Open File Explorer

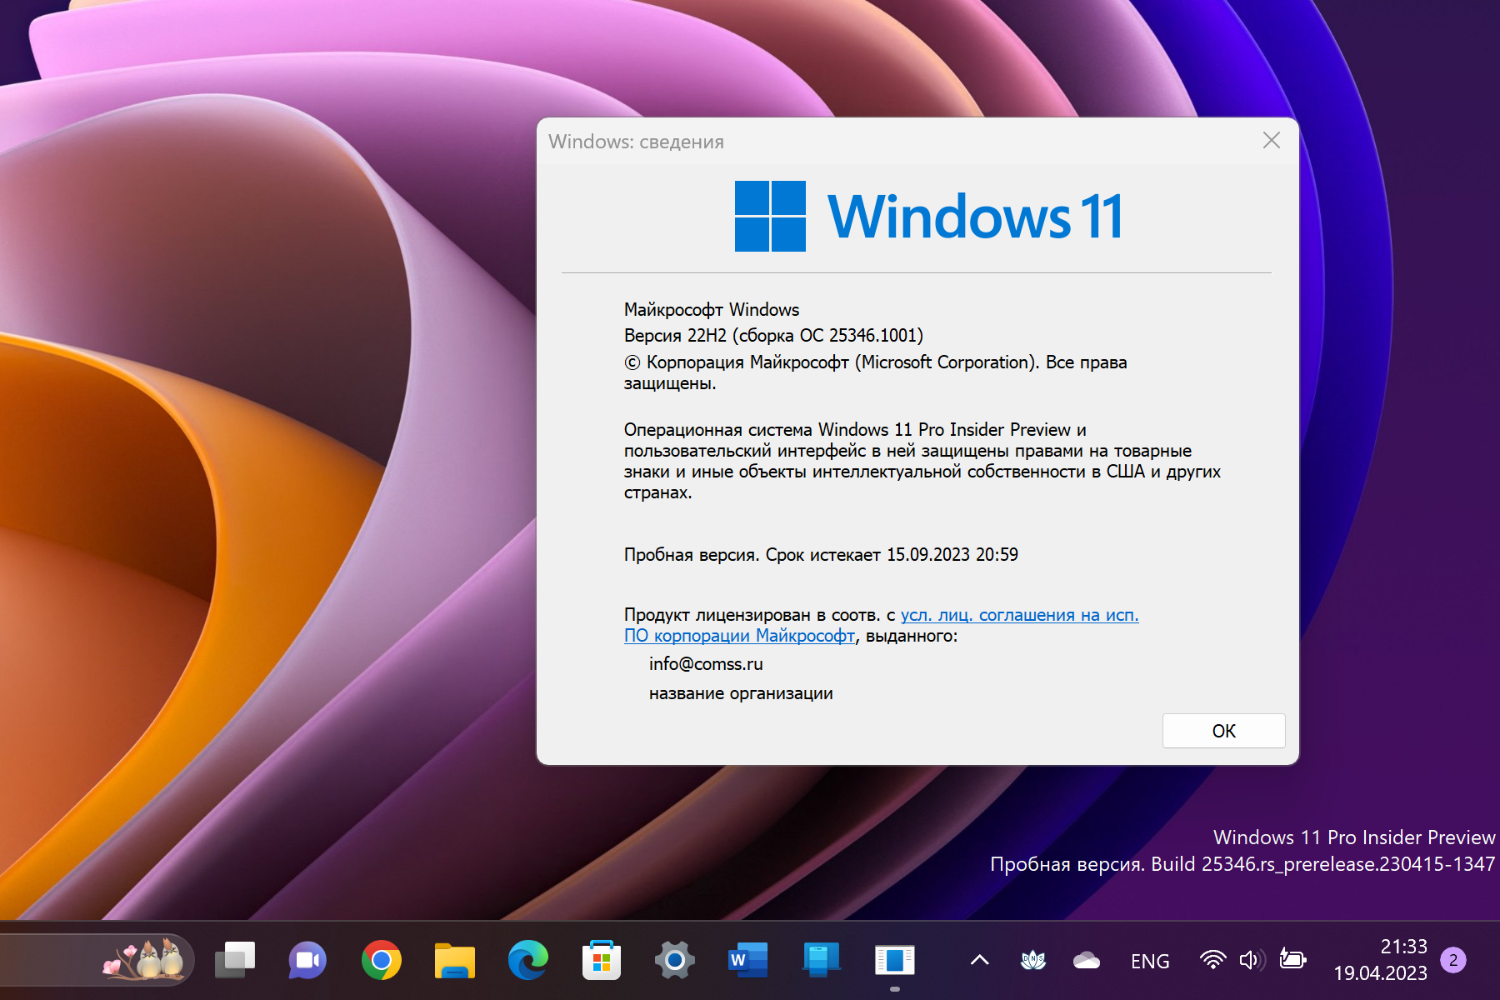455,960
